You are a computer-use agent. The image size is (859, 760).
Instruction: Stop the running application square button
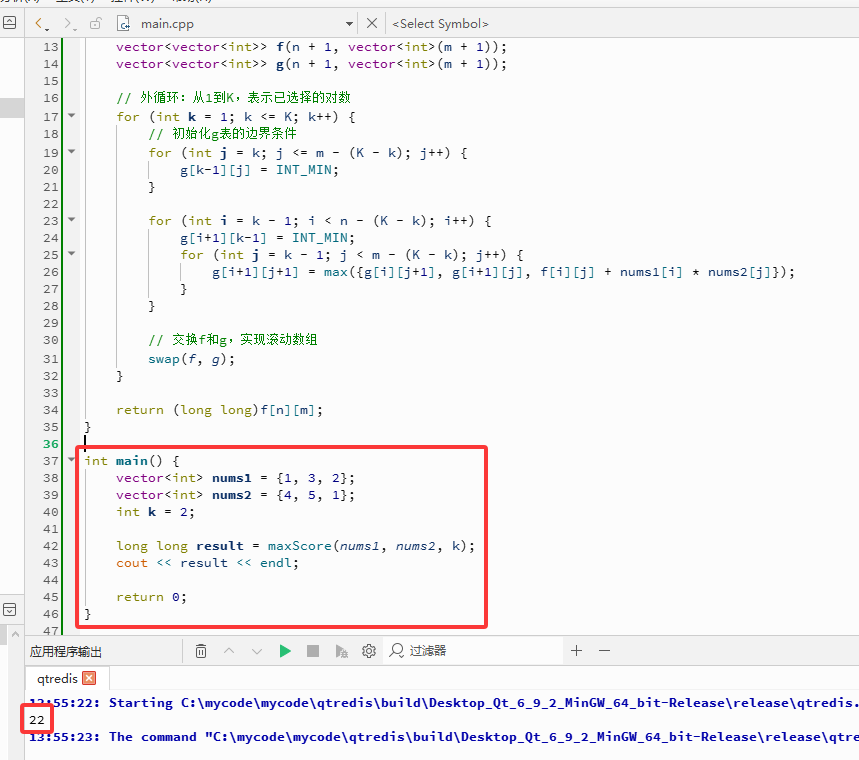tap(313, 651)
